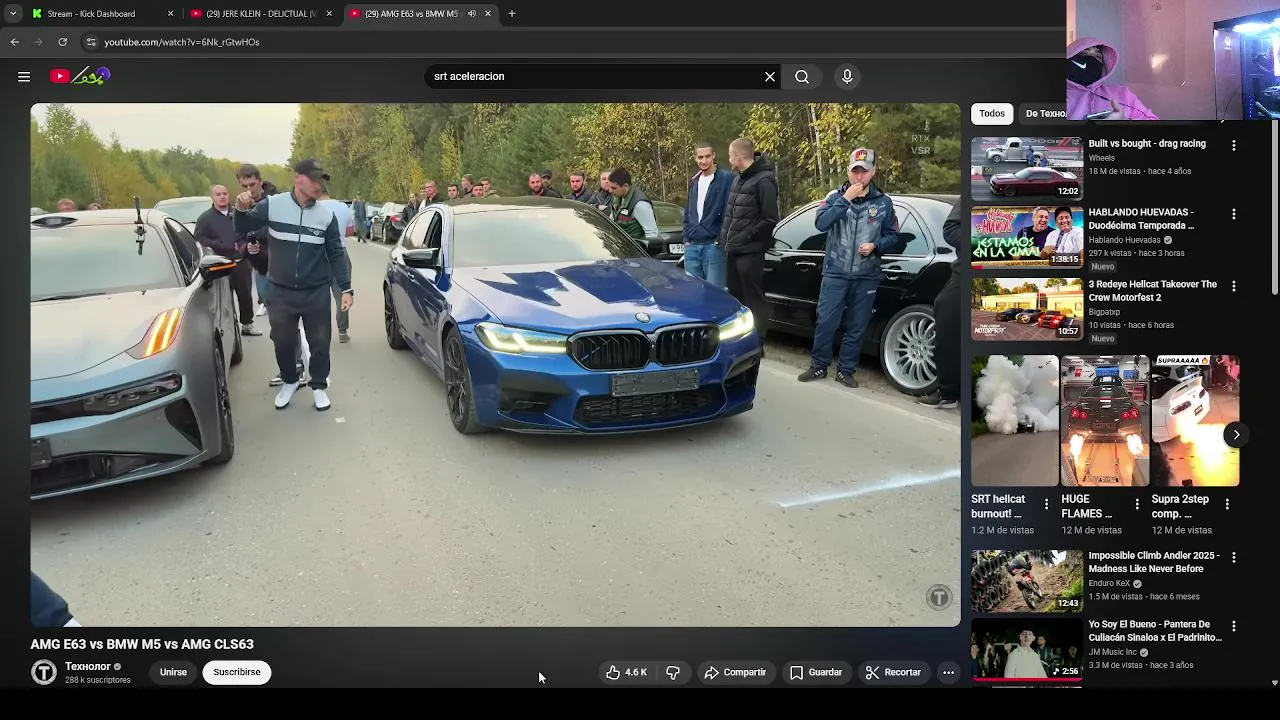Go to the YouTube home logo
This screenshot has width=1280, height=720.
[x=80, y=76]
